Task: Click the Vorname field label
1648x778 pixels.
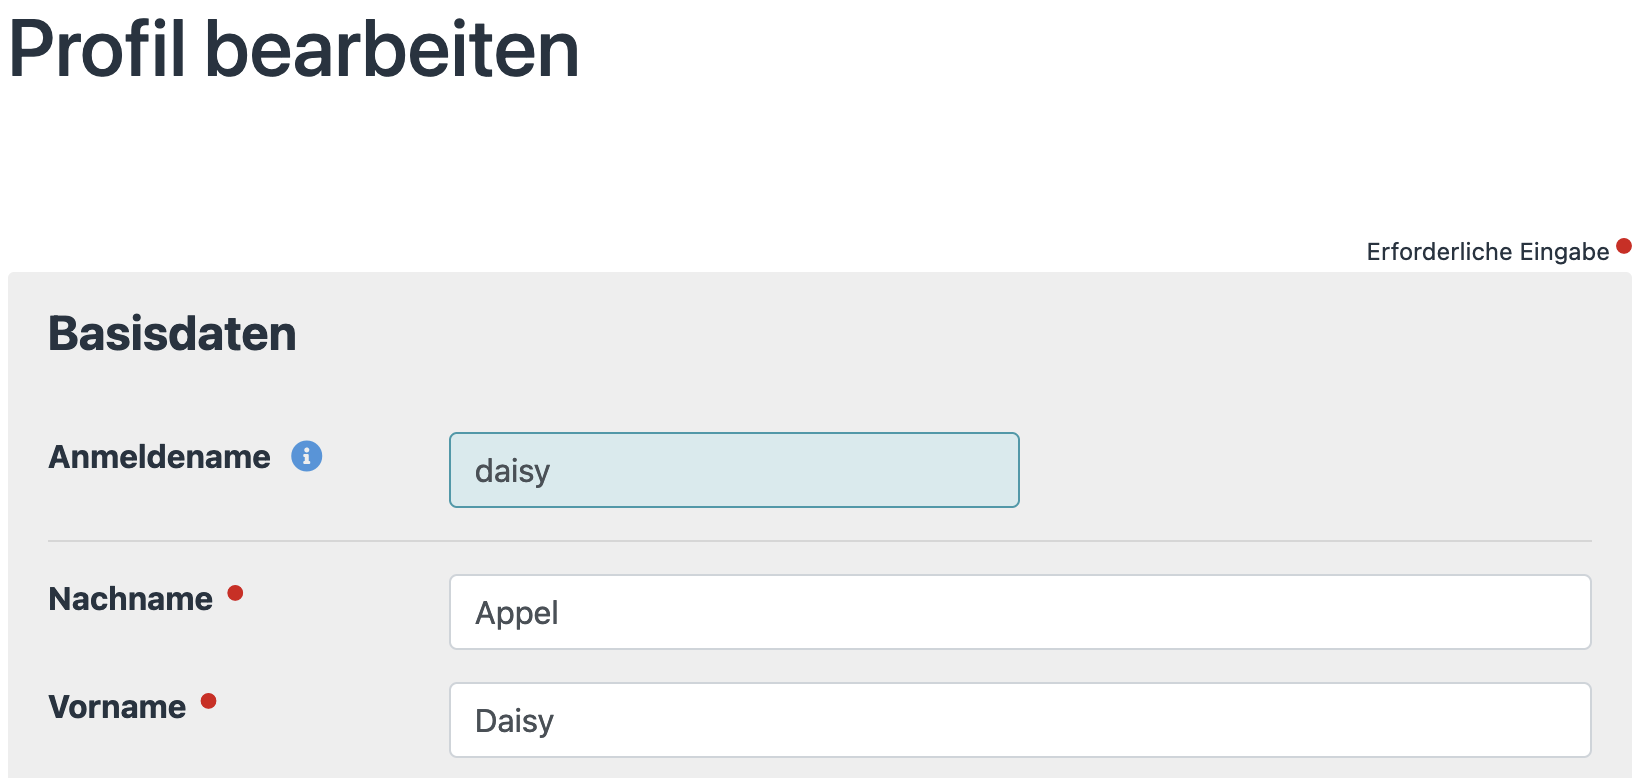Action: (117, 707)
